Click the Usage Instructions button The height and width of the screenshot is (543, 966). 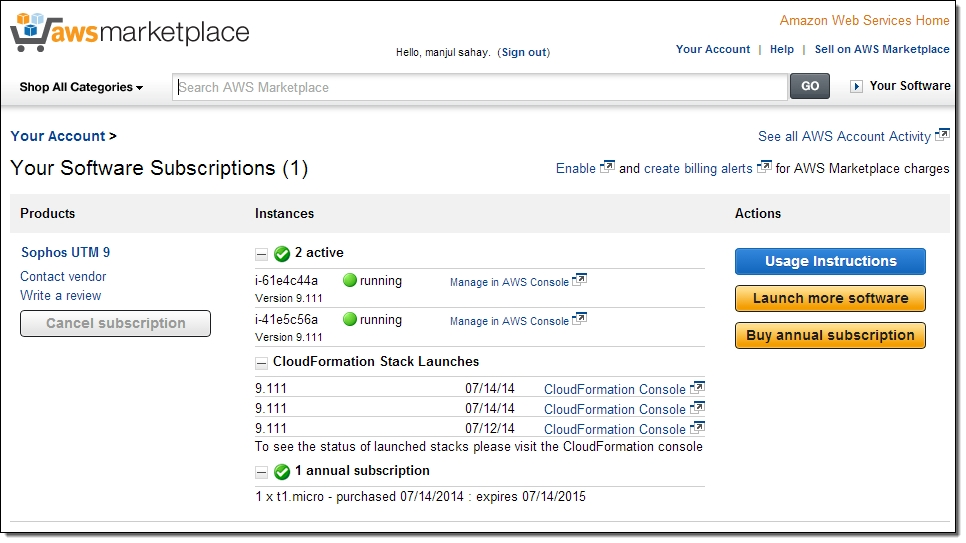point(830,262)
